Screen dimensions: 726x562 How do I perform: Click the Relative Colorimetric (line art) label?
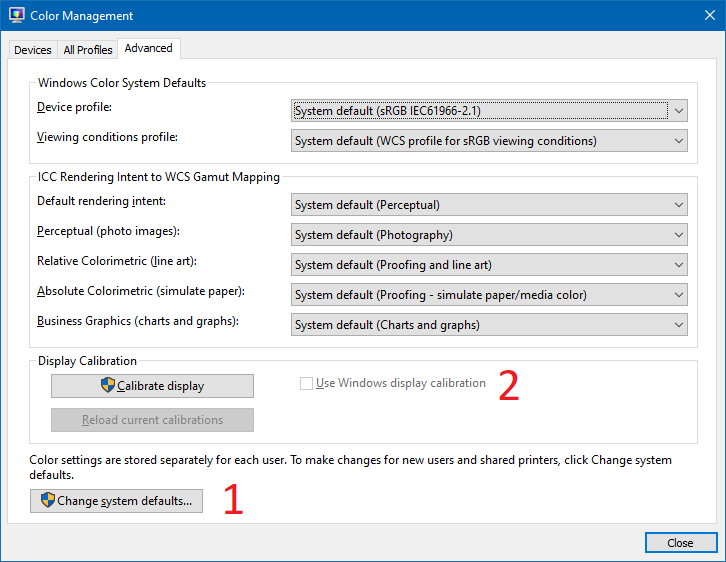[117, 261]
